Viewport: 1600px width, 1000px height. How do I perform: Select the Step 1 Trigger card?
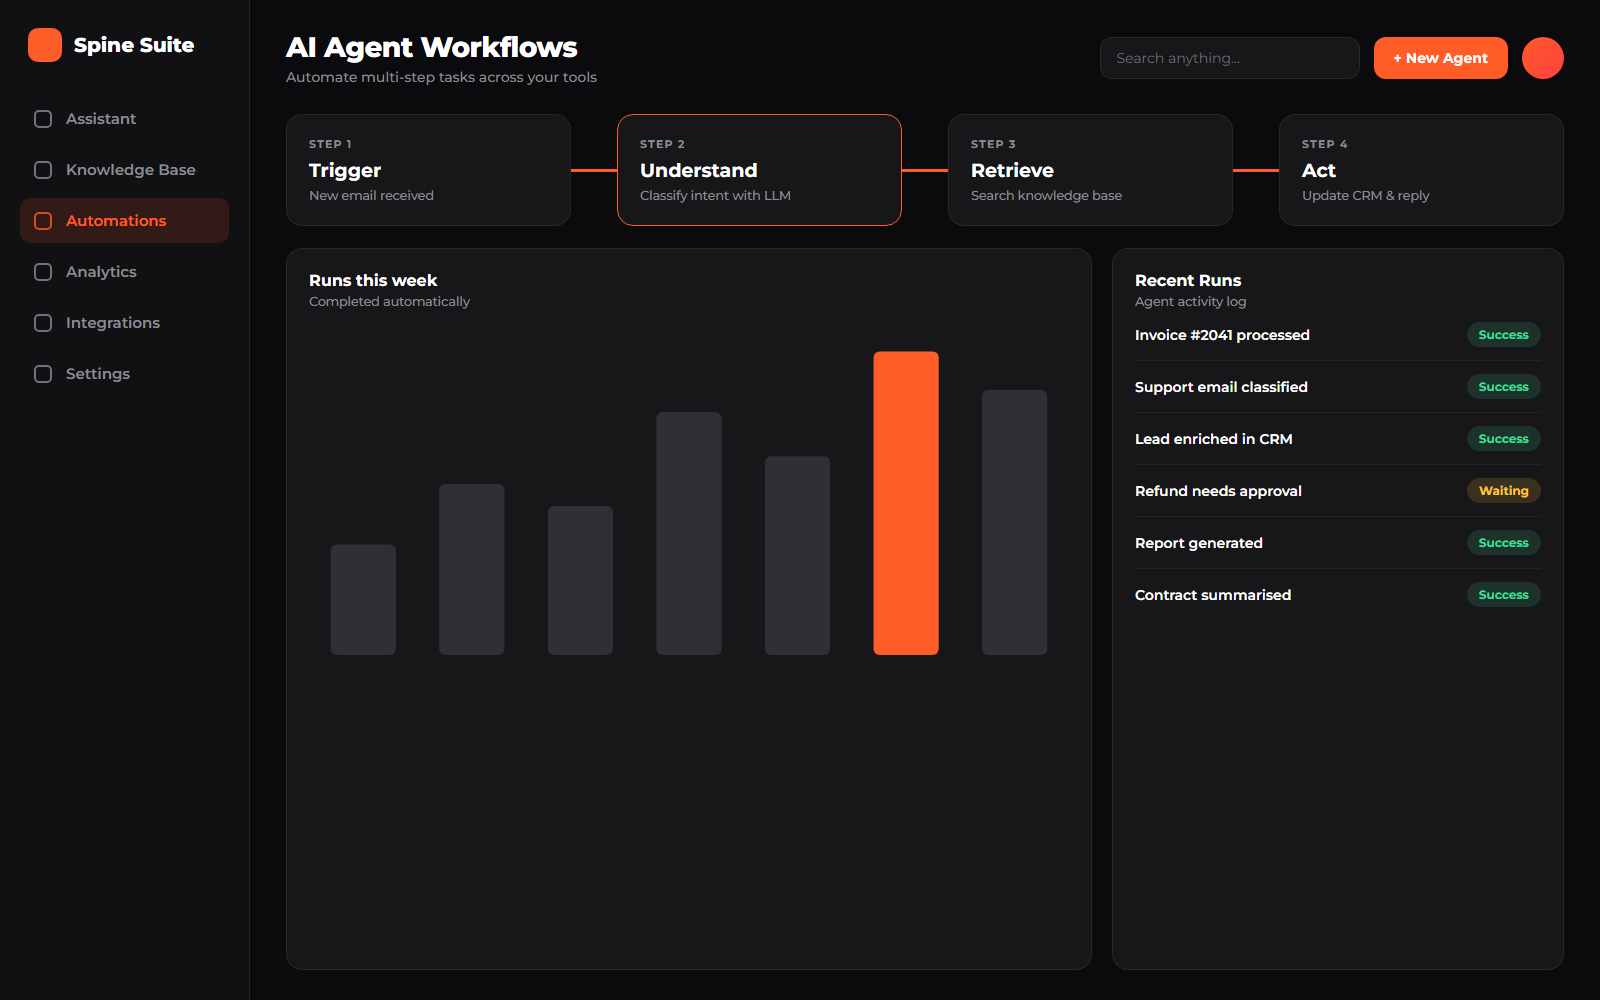tap(428, 170)
